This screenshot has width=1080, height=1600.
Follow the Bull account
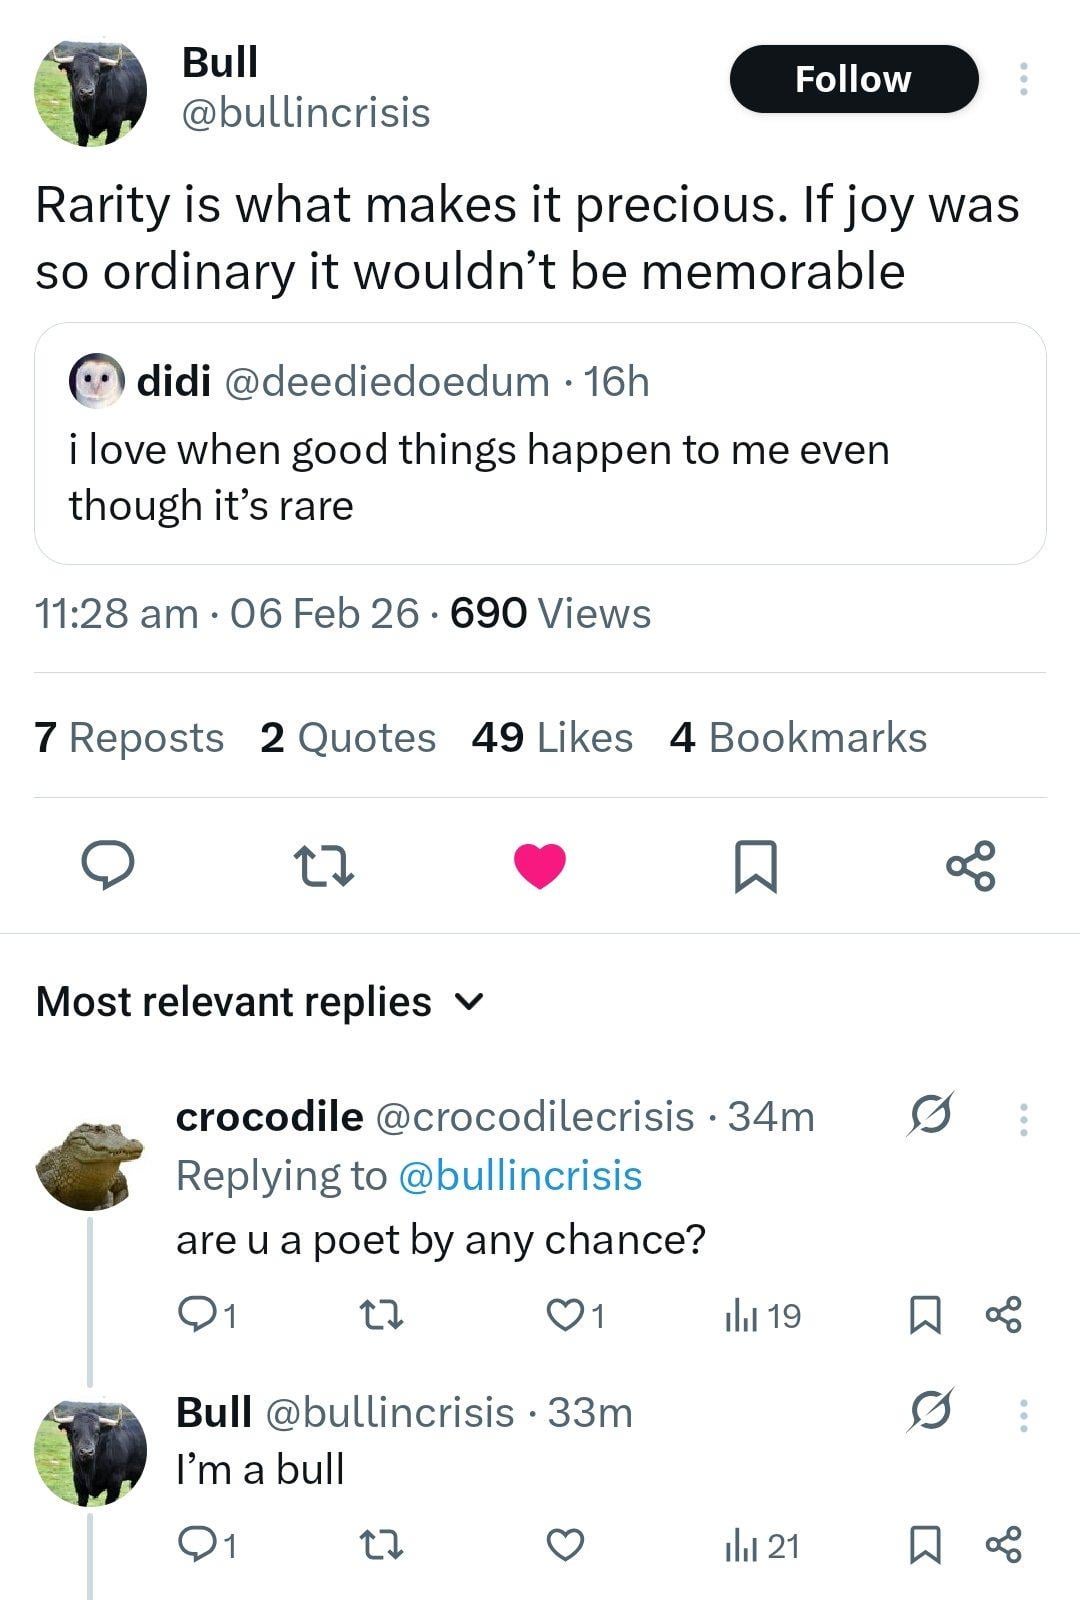coord(853,79)
